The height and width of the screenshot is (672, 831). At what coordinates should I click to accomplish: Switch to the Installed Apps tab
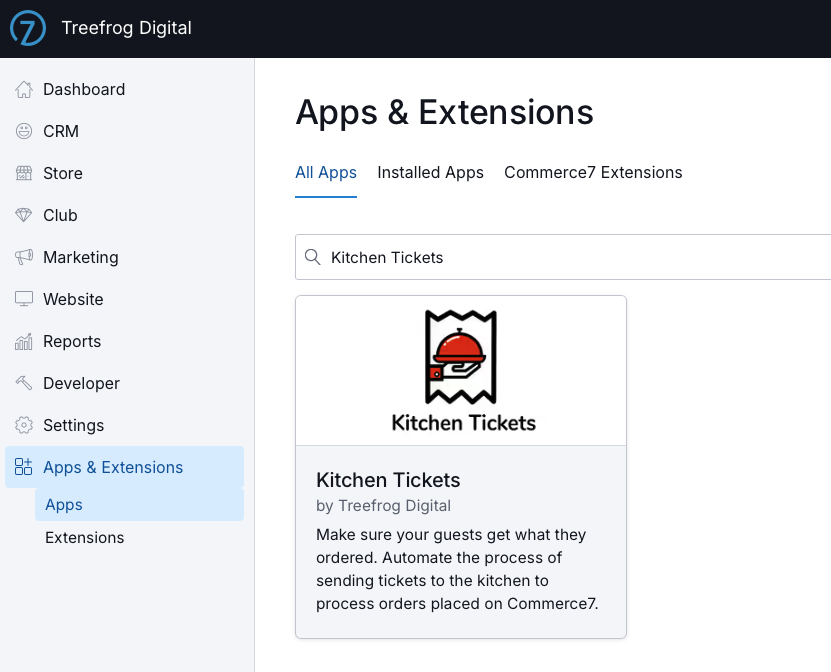click(x=430, y=173)
